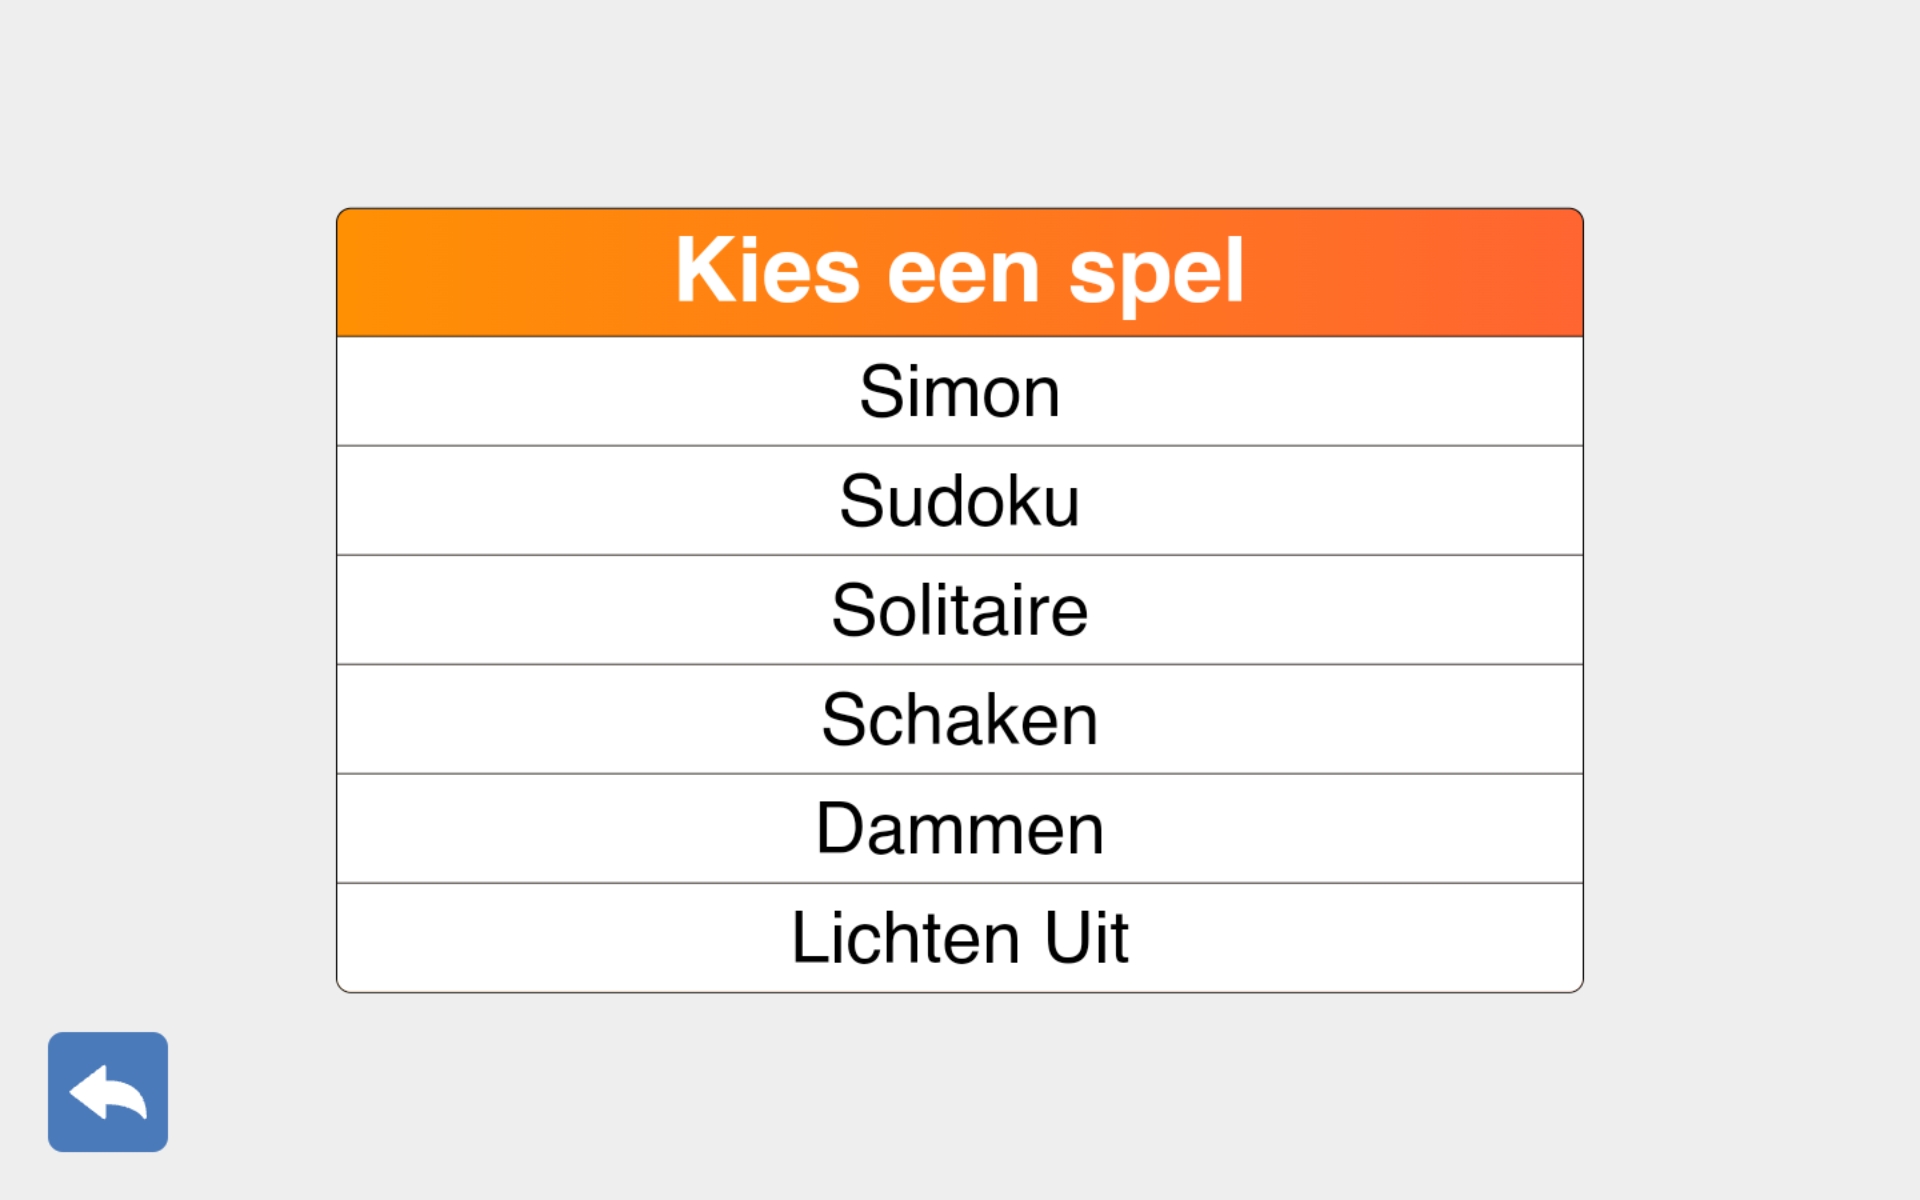Image resolution: width=1920 pixels, height=1200 pixels.
Task: Select the Lichten Uit row
Action: pos(959,938)
